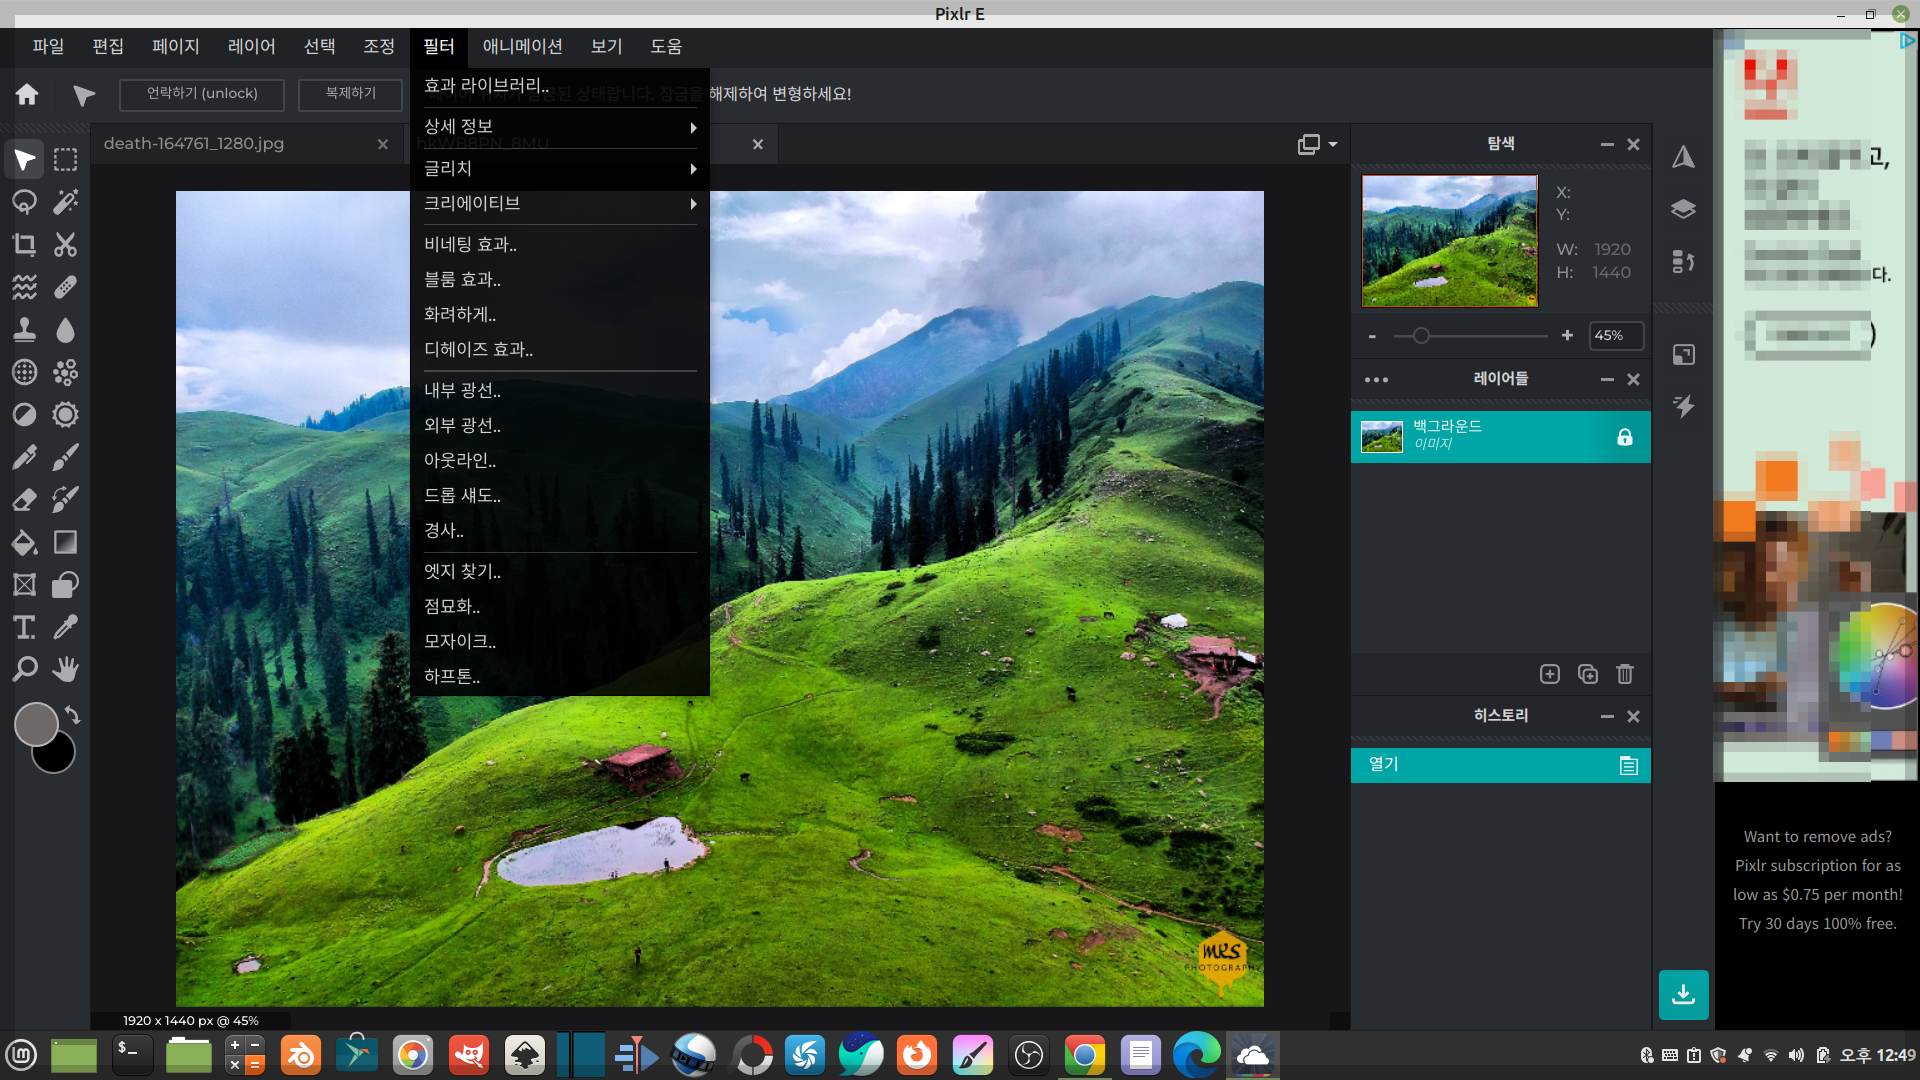Screen dimensions: 1920x1080
Task: Open the 조정 menu
Action: point(378,46)
